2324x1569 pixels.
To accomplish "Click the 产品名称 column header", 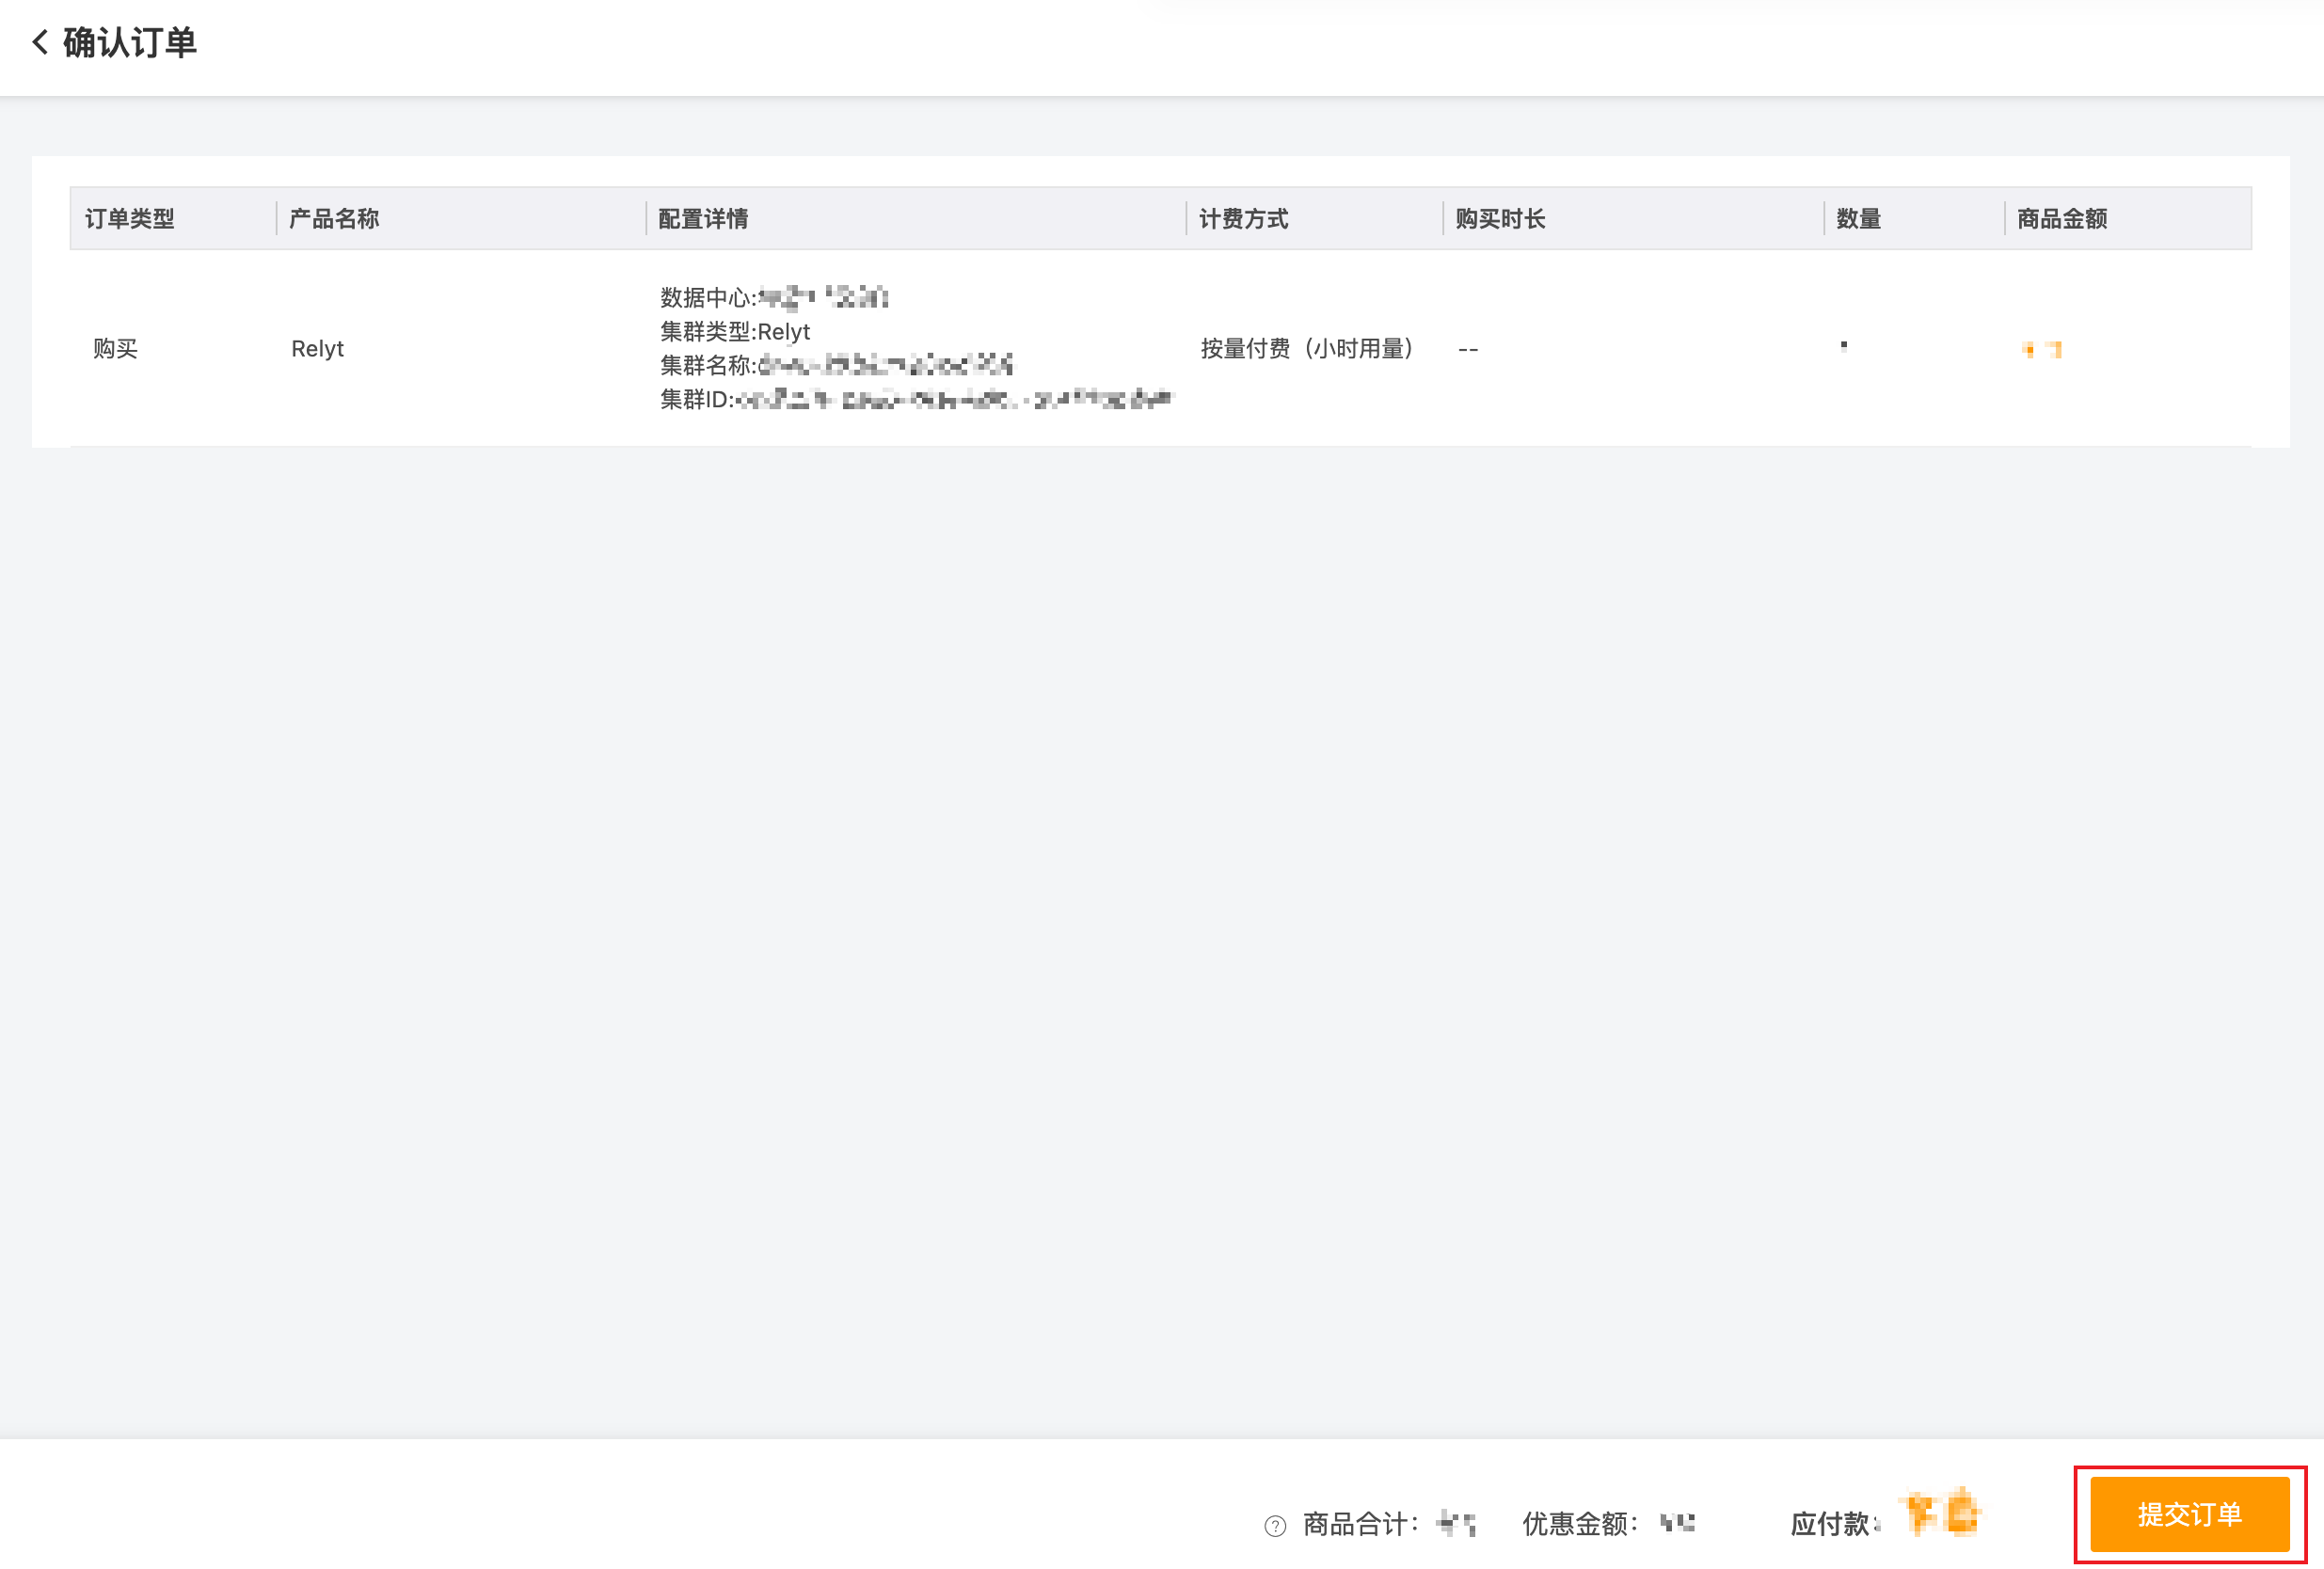I will (x=334, y=218).
